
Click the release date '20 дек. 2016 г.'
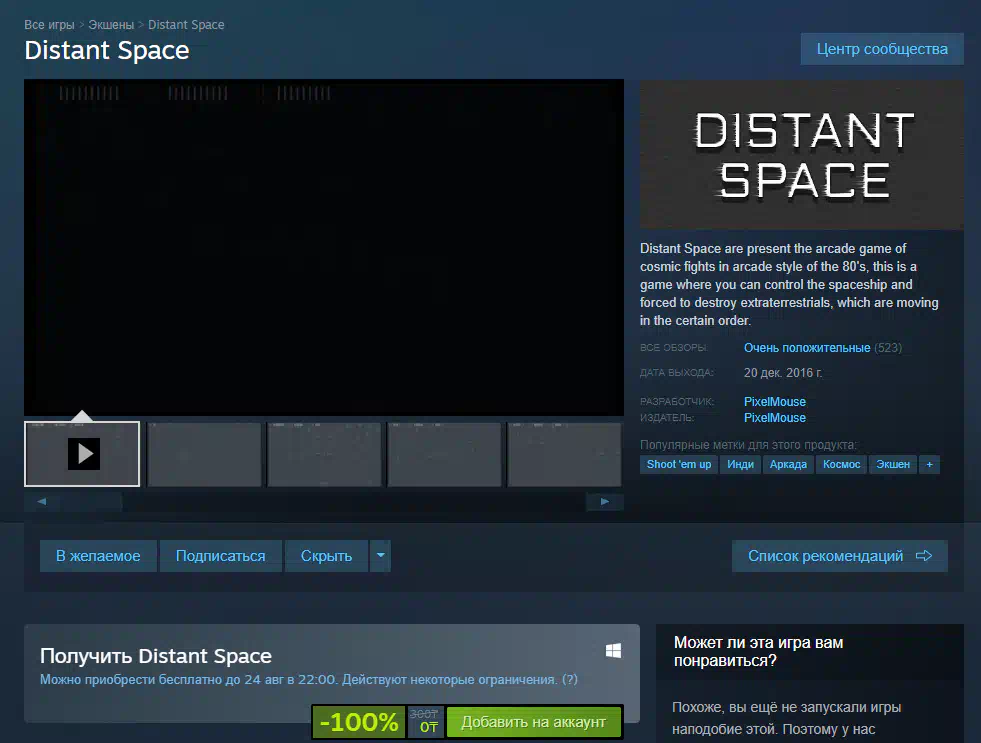(x=783, y=373)
